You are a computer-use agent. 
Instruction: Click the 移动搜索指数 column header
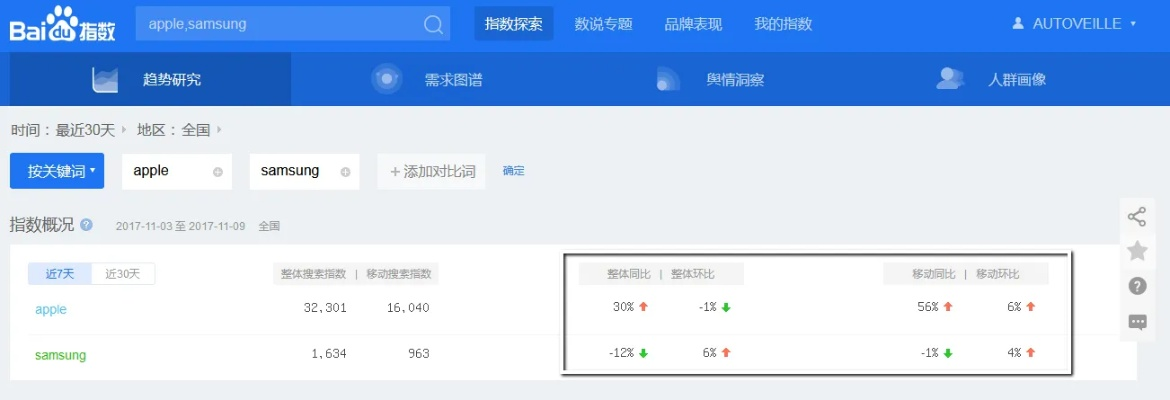coord(398,274)
